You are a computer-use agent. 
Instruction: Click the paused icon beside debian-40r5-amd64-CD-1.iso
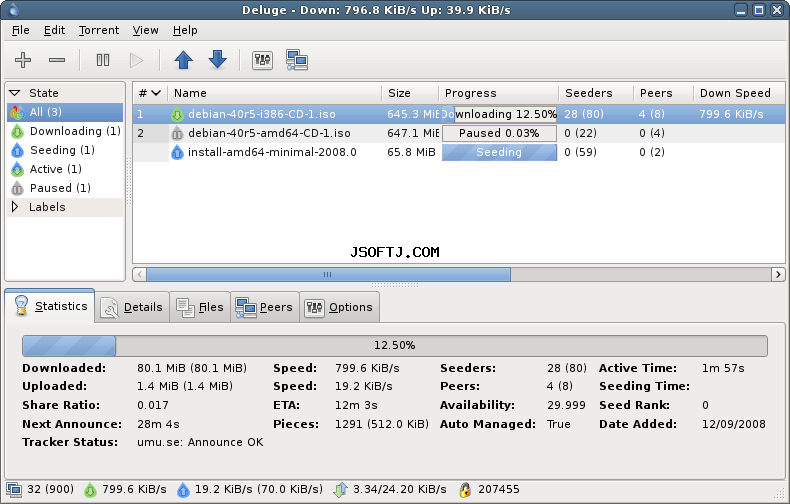coord(177,134)
